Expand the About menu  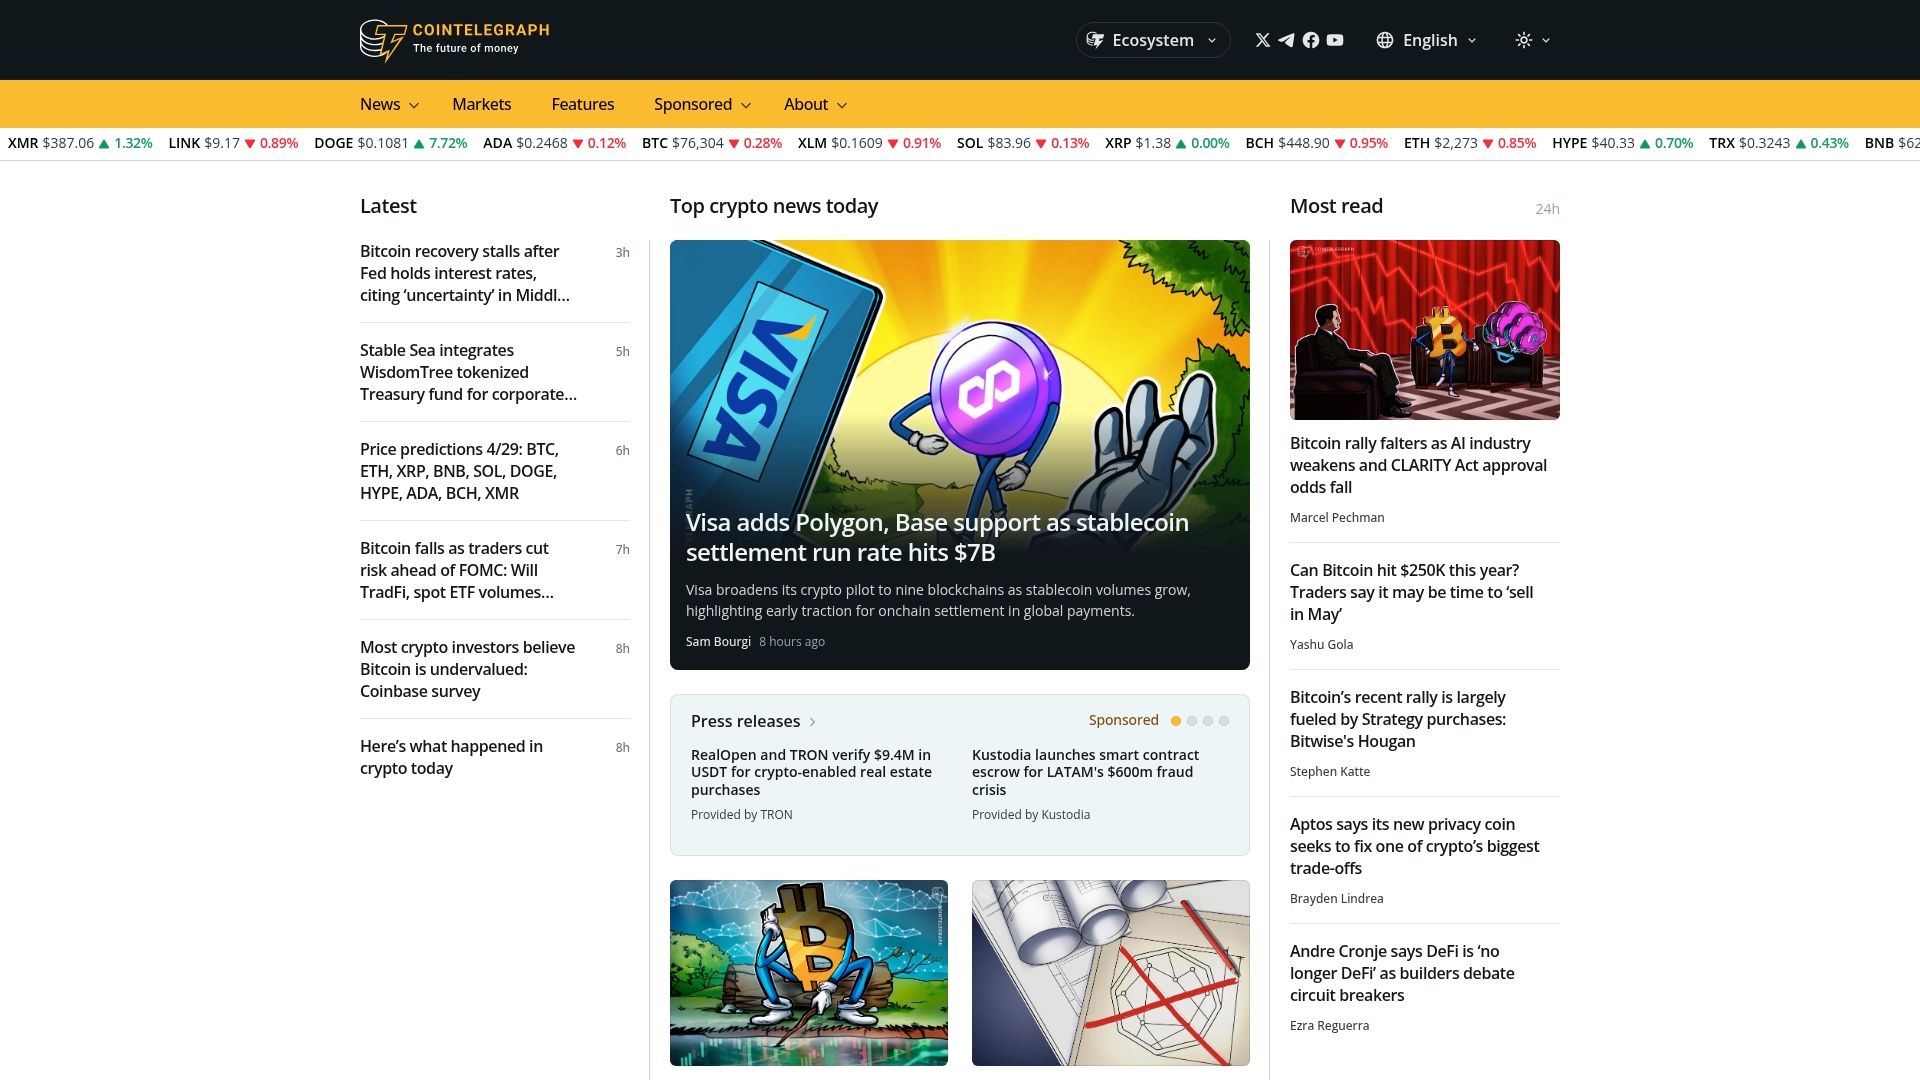[815, 104]
